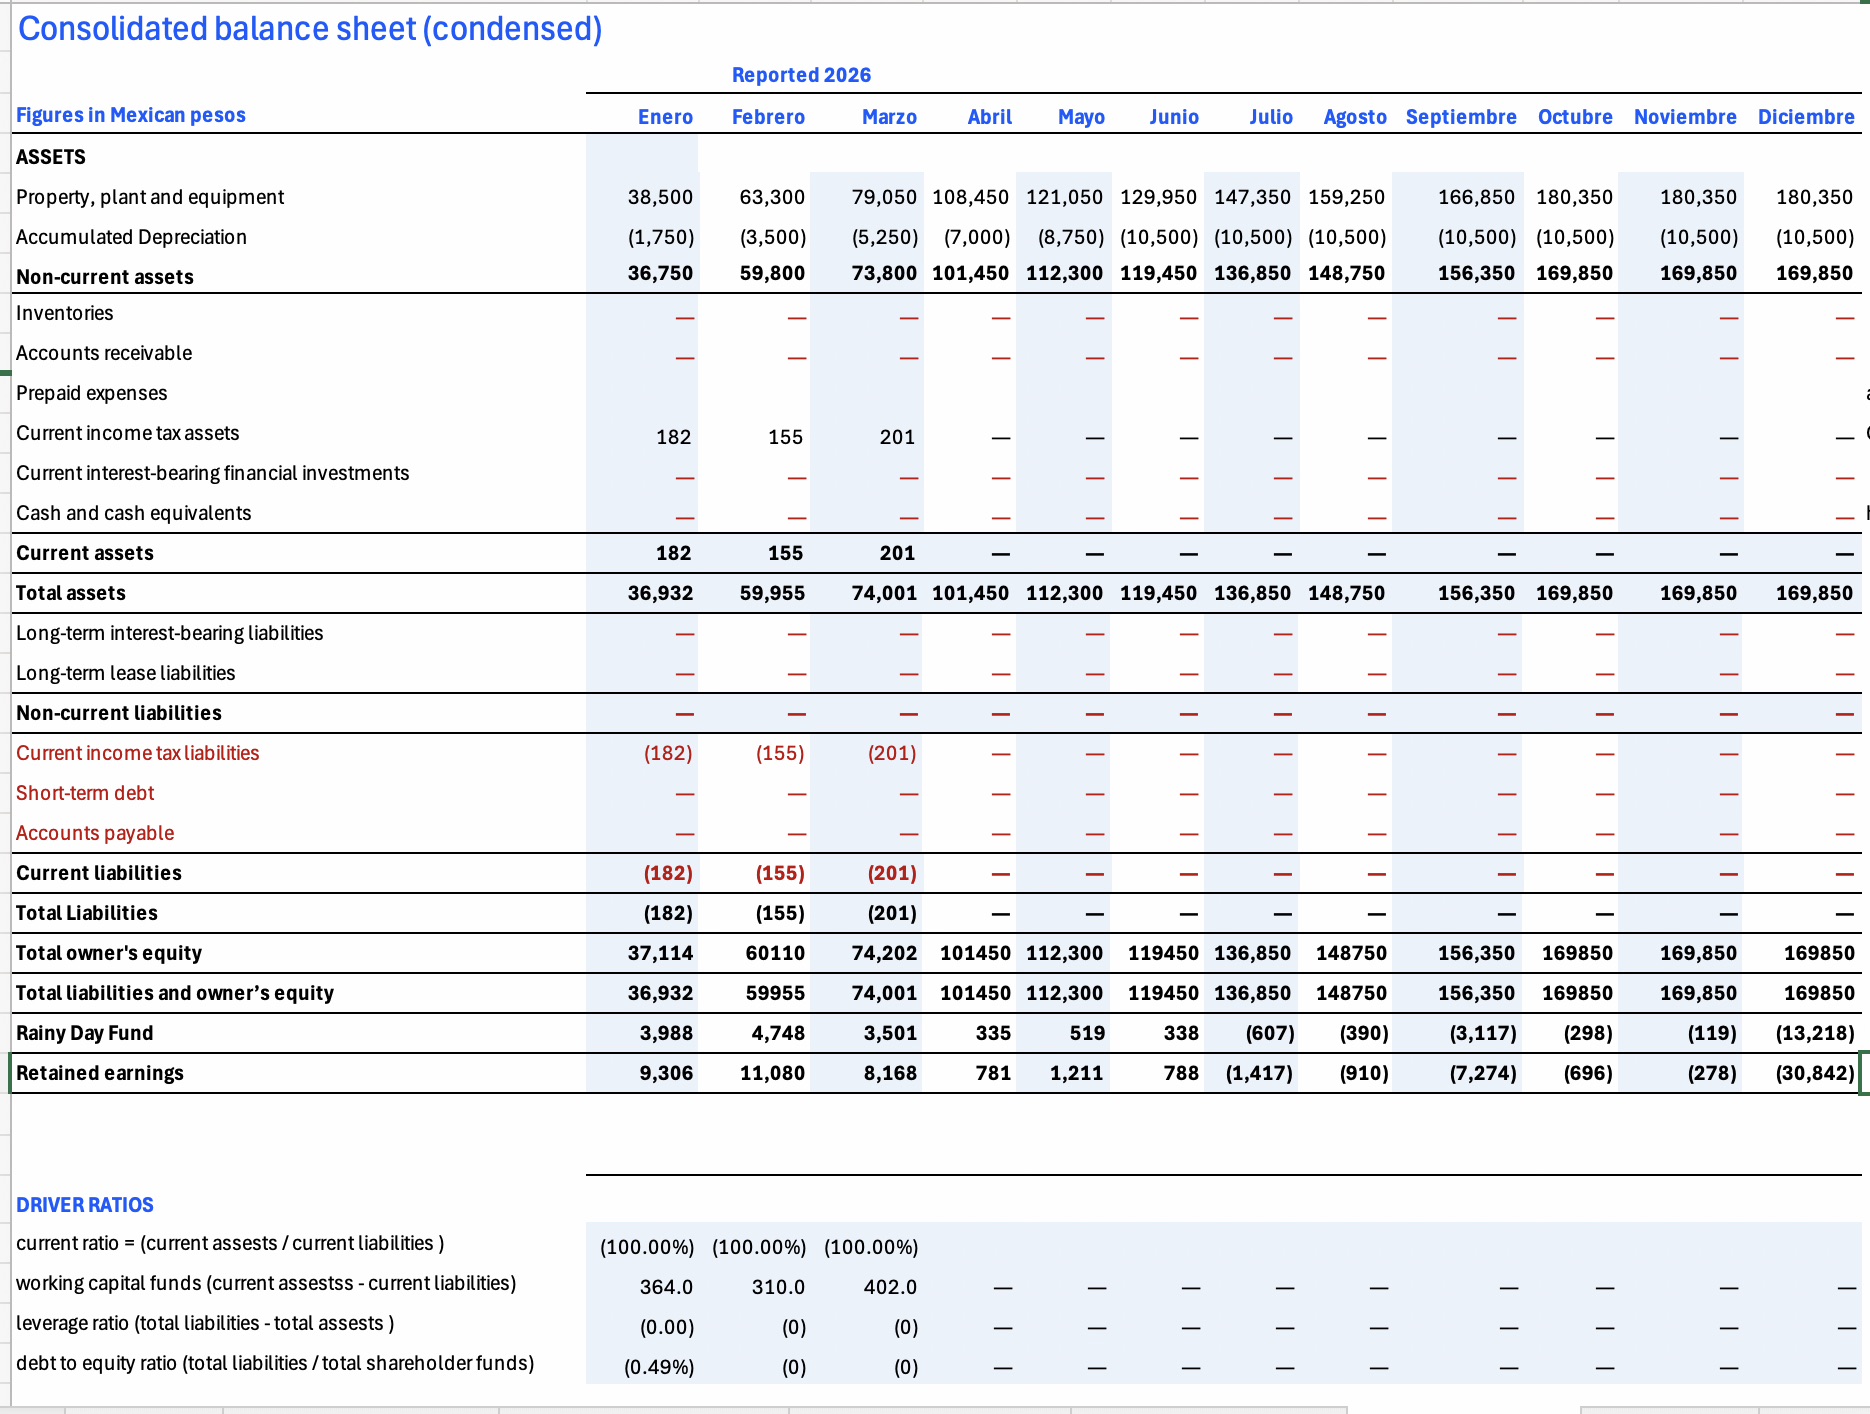Click the Abril column header
The width and height of the screenshot is (1870, 1414).
[x=989, y=117]
